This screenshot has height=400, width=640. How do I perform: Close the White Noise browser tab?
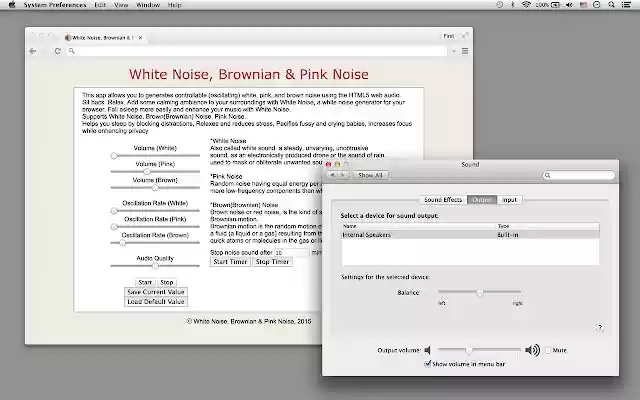tap(140, 38)
